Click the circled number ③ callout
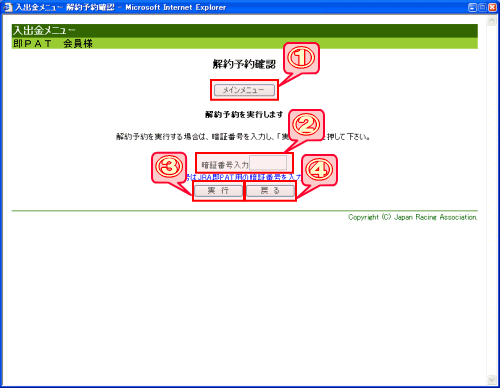Screen dimensions: 500x388 point(169,167)
